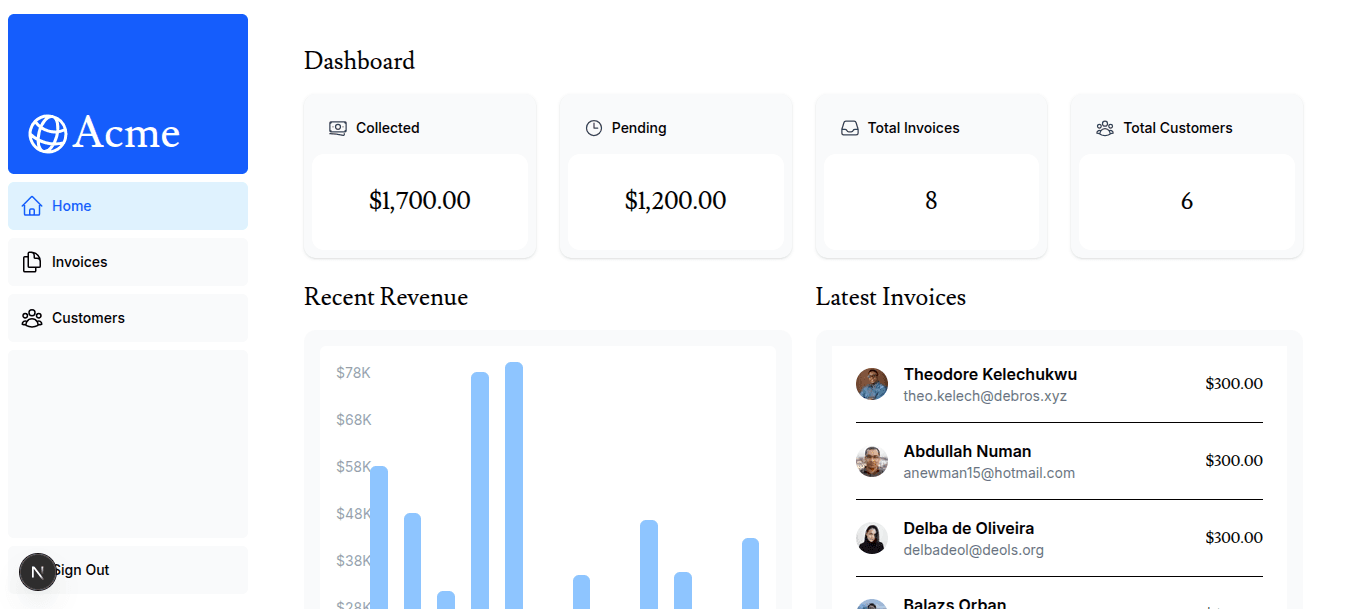Image resolution: width=1347 pixels, height=609 pixels.
Task: Click the total customers value 6
Action: 1187,201
